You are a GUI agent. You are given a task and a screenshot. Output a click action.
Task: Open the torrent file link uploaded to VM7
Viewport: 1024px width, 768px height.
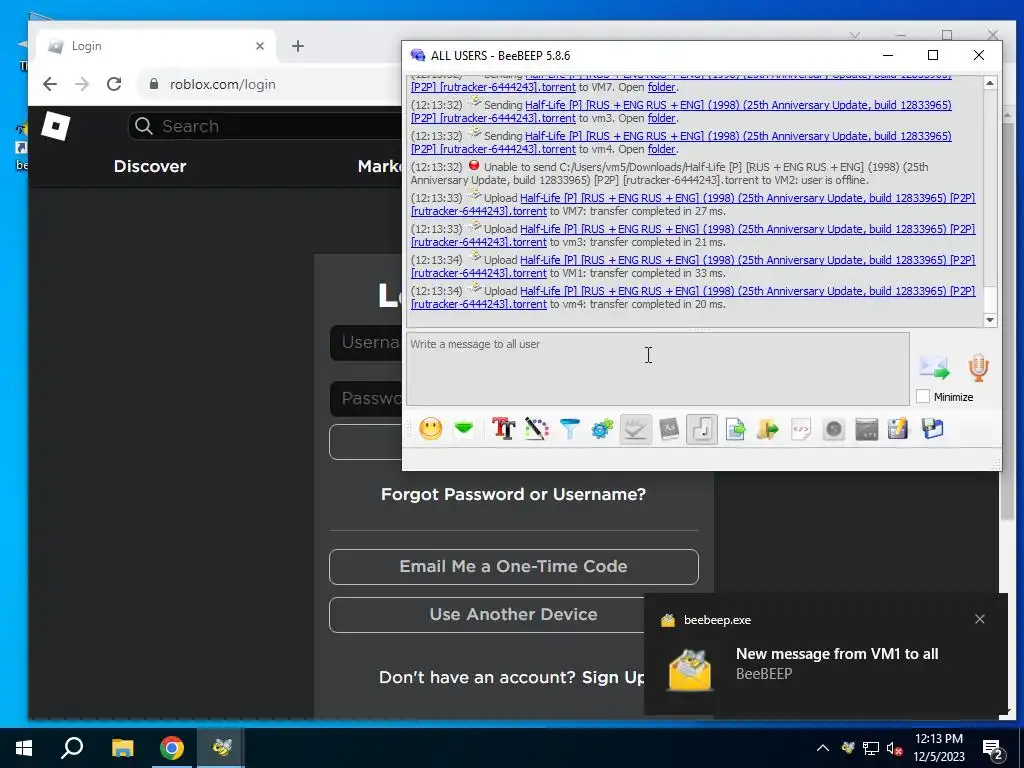pos(693,204)
